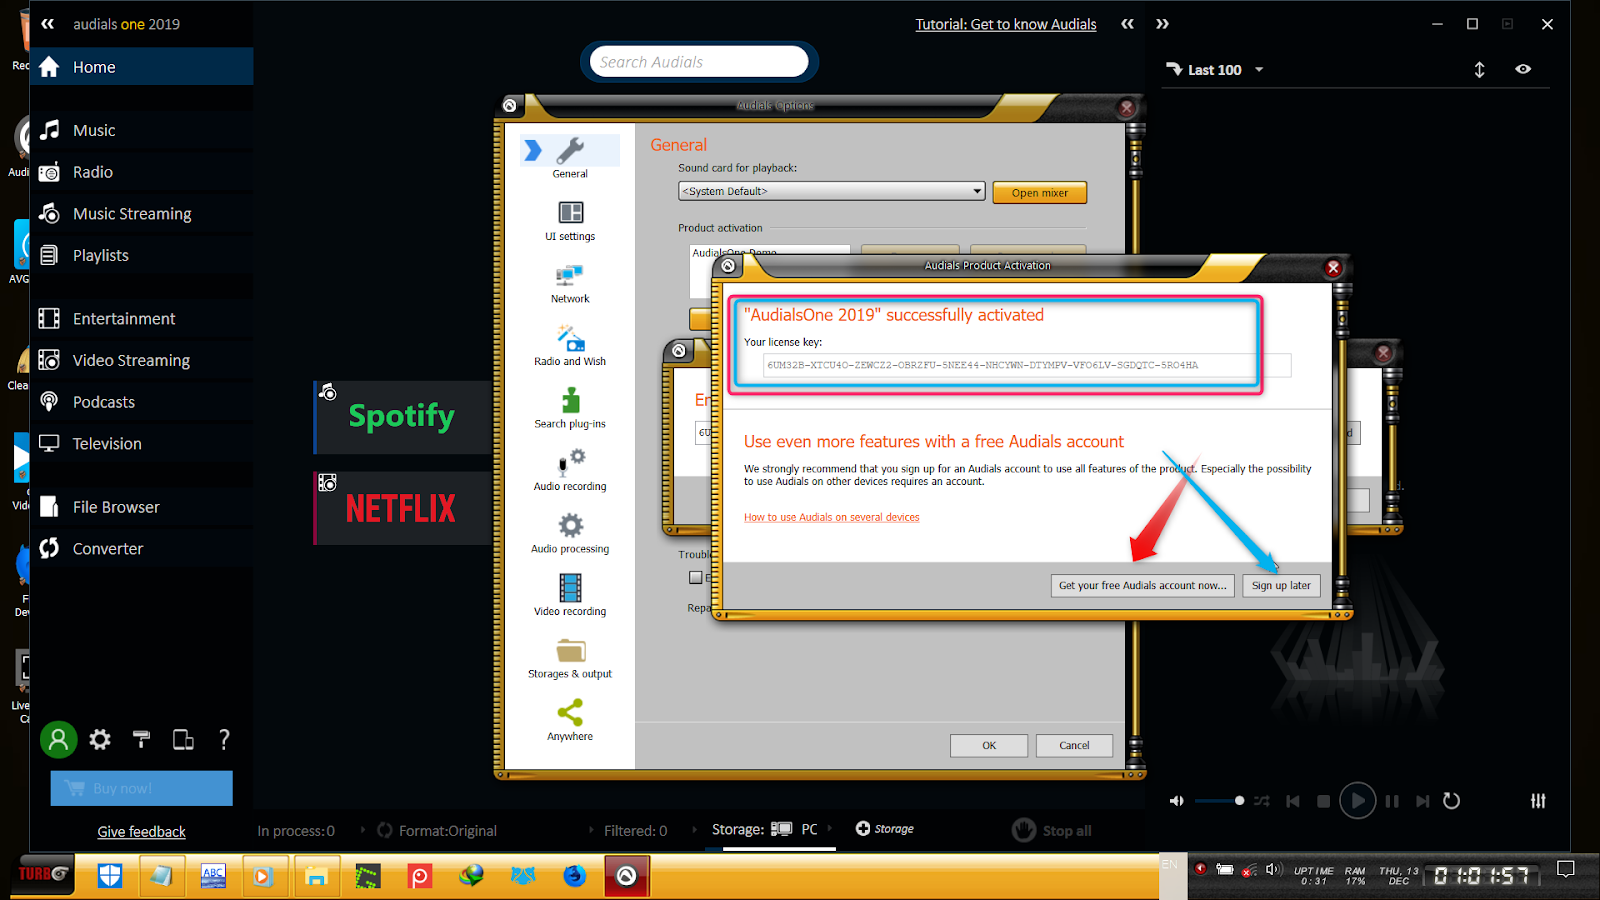Toggle the eye visibility icon
This screenshot has height=900, width=1600.
1523,69
